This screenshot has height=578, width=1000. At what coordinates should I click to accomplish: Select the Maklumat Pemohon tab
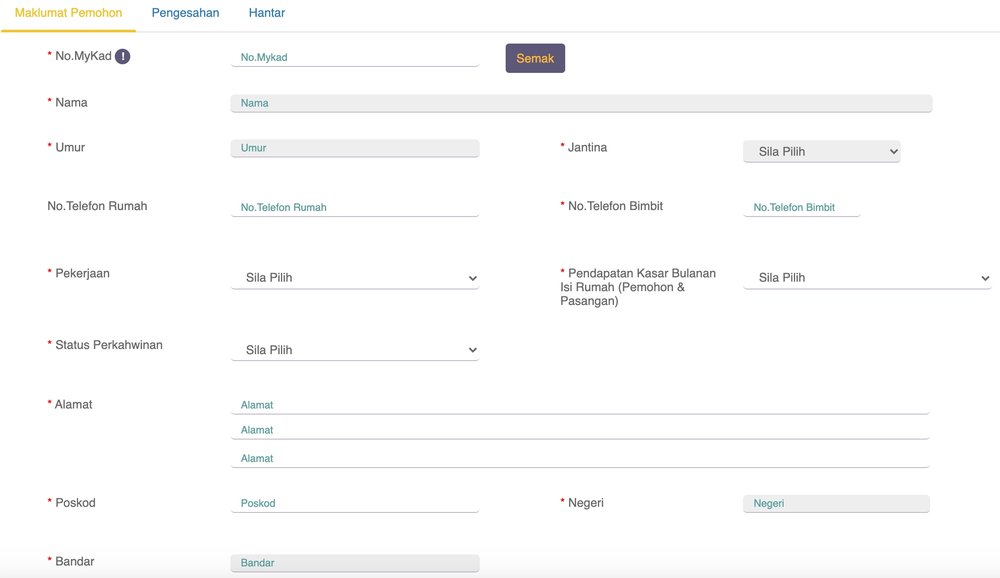[67, 13]
